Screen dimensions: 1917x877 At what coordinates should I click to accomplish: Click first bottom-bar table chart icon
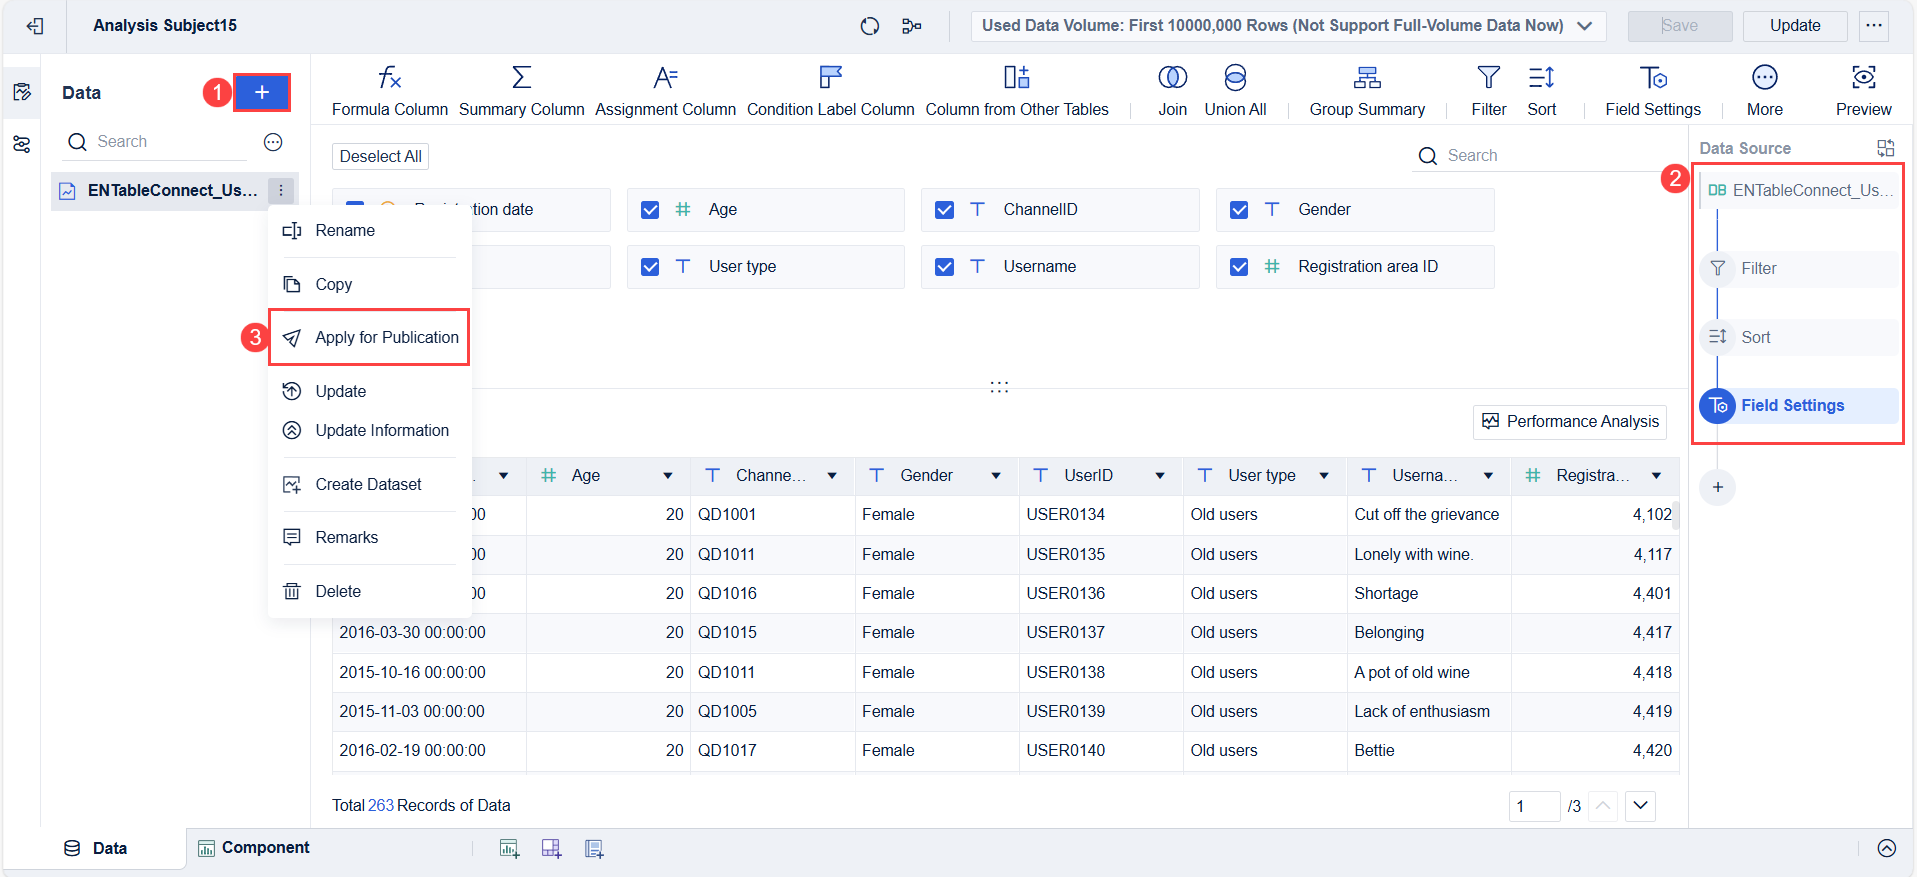point(509,848)
